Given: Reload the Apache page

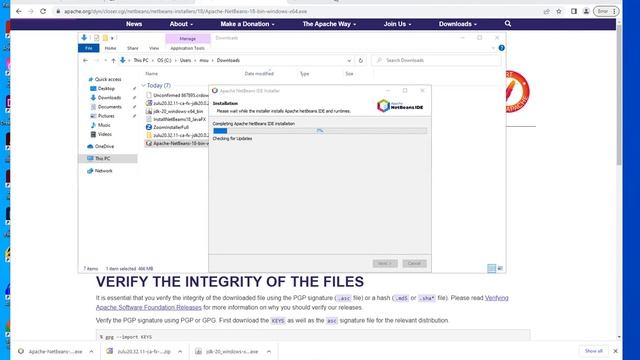Looking at the screenshot, I should tap(43, 11).
